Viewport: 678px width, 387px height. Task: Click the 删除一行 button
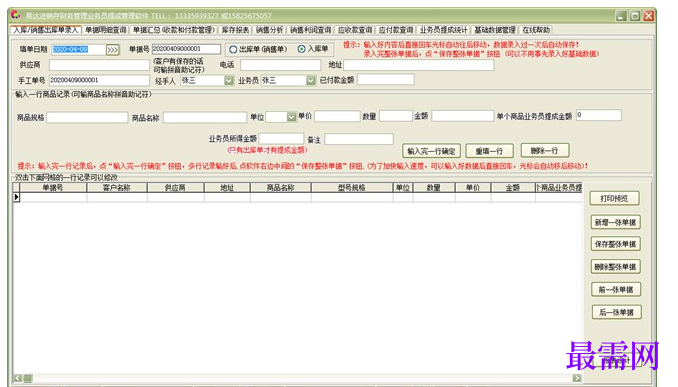click(545, 150)
